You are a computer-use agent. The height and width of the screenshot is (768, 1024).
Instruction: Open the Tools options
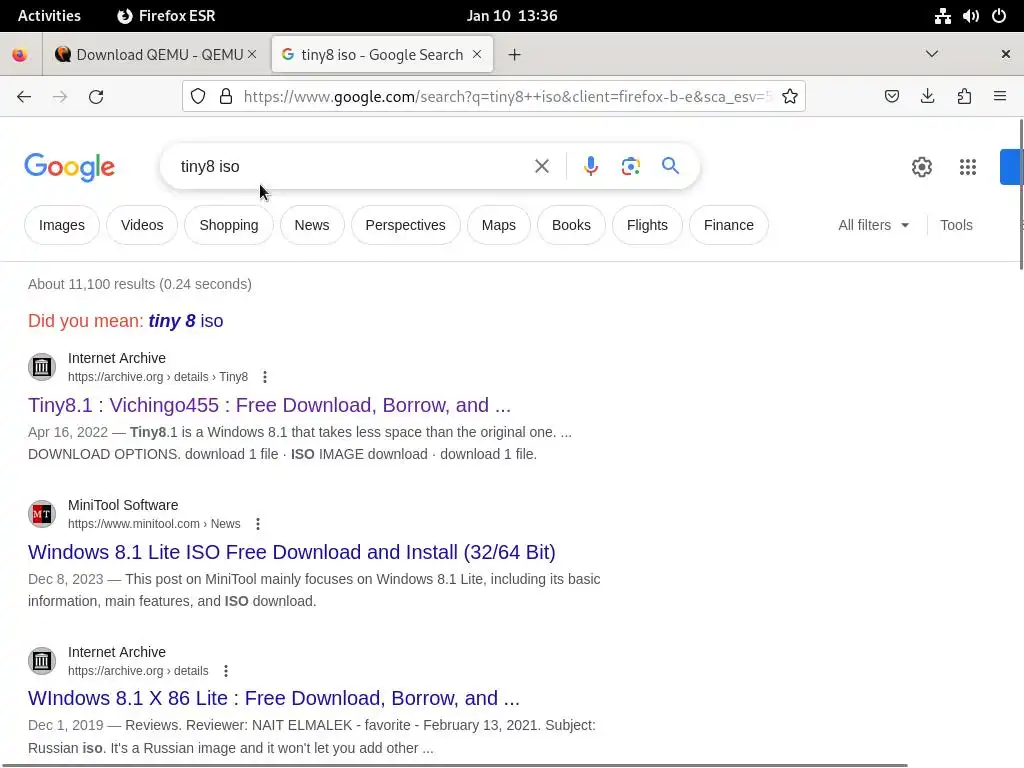(x=956, y=225)
